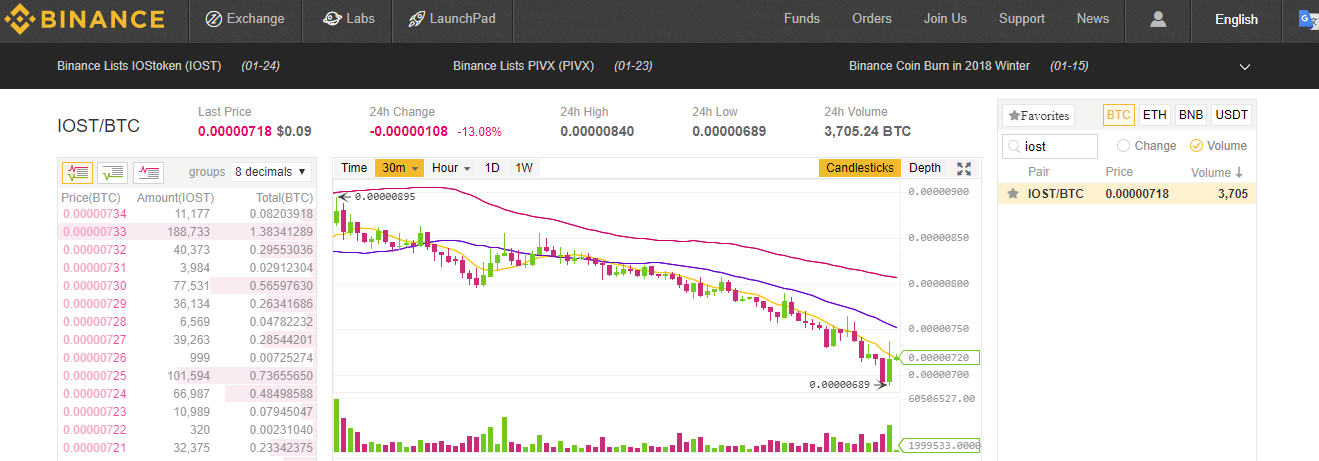Click sell order at price 0.00000730

coord(188,286)
